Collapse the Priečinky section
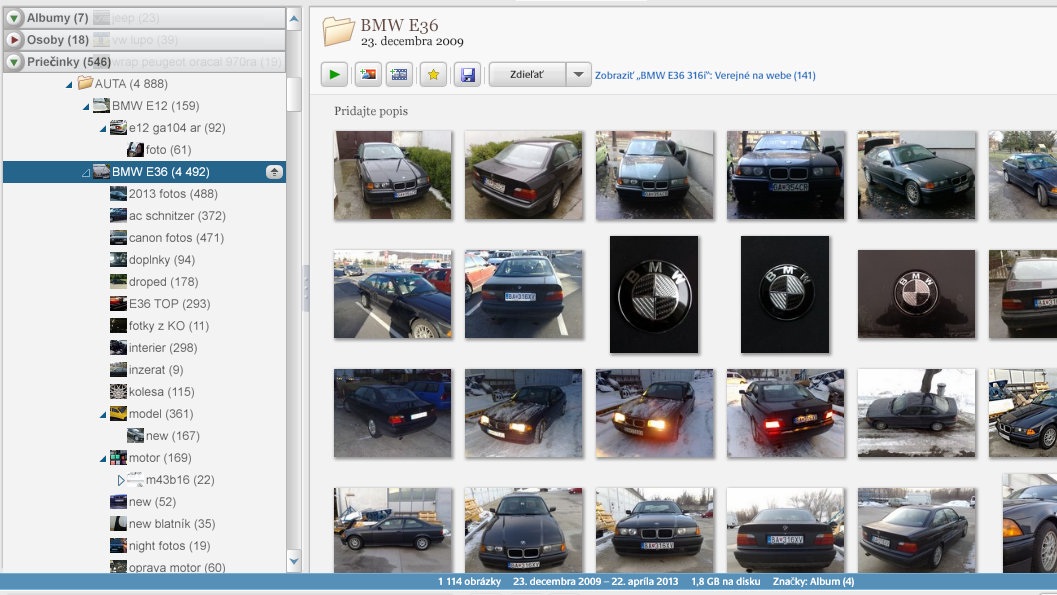Image resolution: width=1057 pixels, height=595 pixels. click(x=13, y=62)
